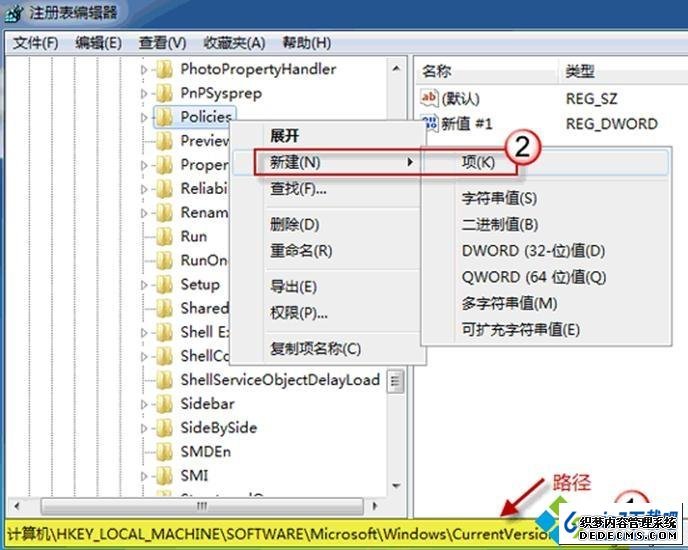Image resolution: width=688 pixels, height=550 pixels.
Task: Expand the SideBySide tree node
Action: (x=144, y=428)
